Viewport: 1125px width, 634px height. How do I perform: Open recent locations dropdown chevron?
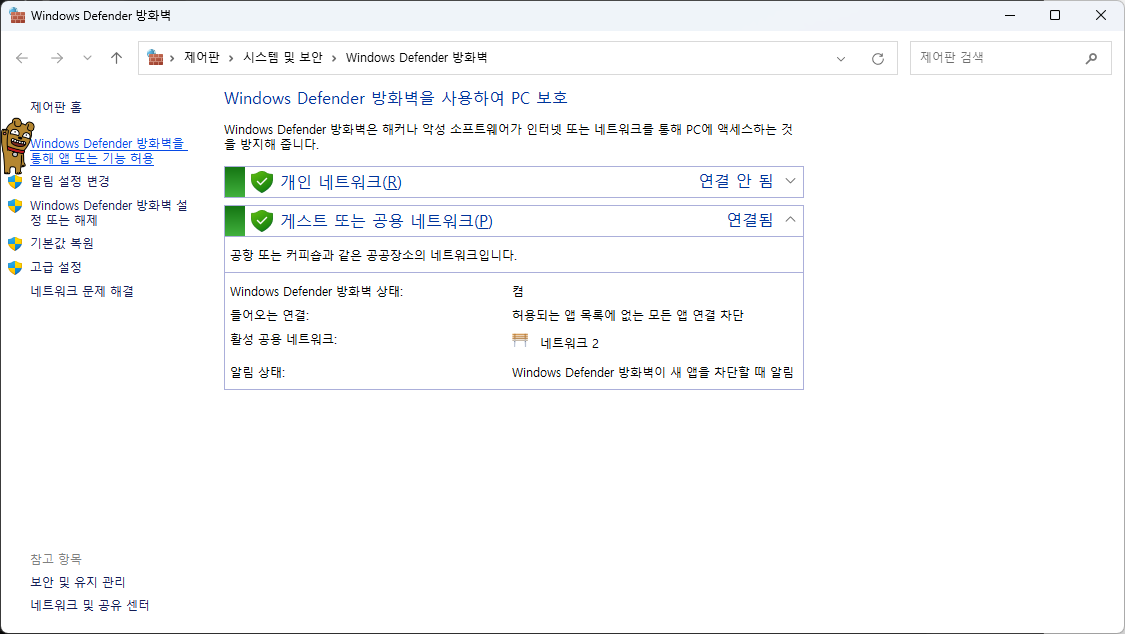pos(88,58)
